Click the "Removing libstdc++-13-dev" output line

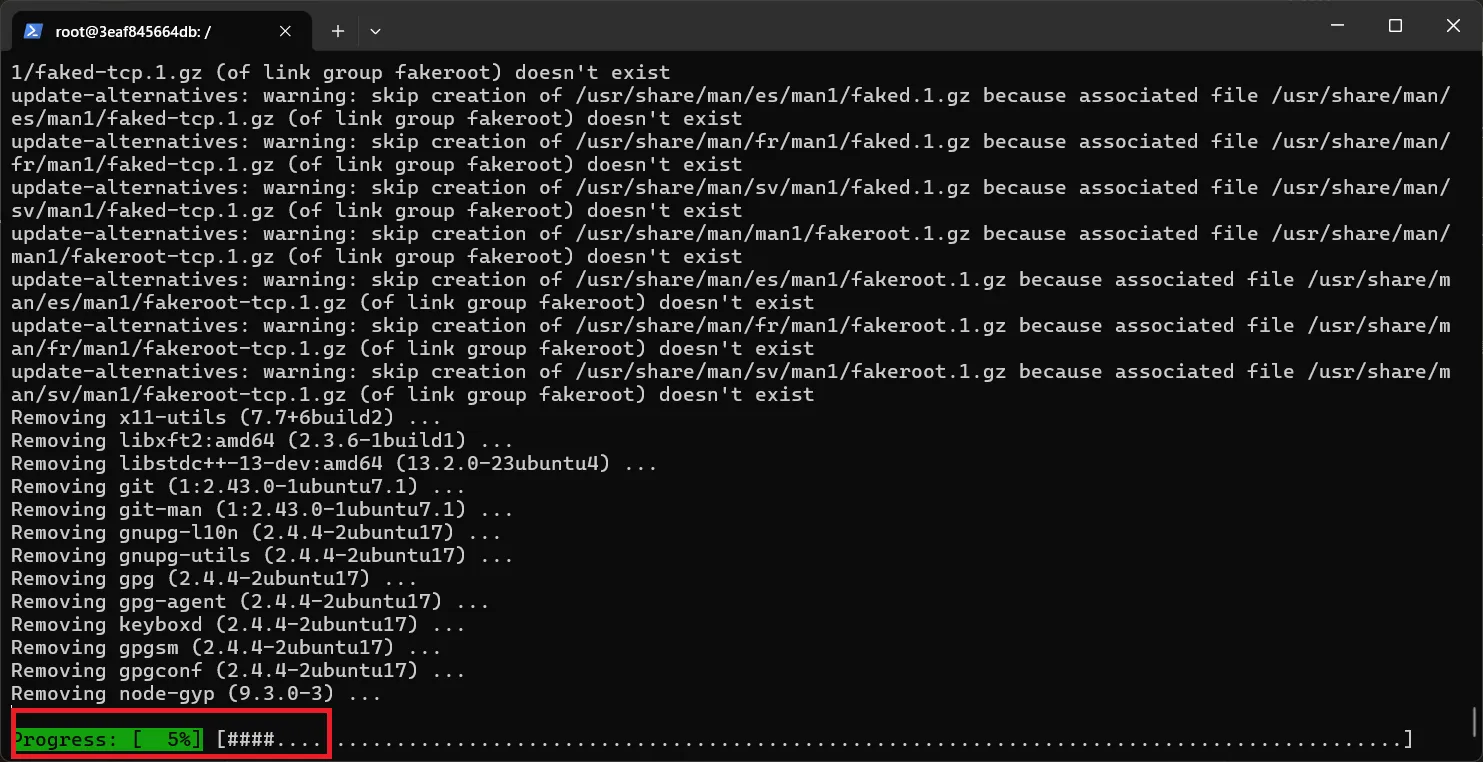334,464
